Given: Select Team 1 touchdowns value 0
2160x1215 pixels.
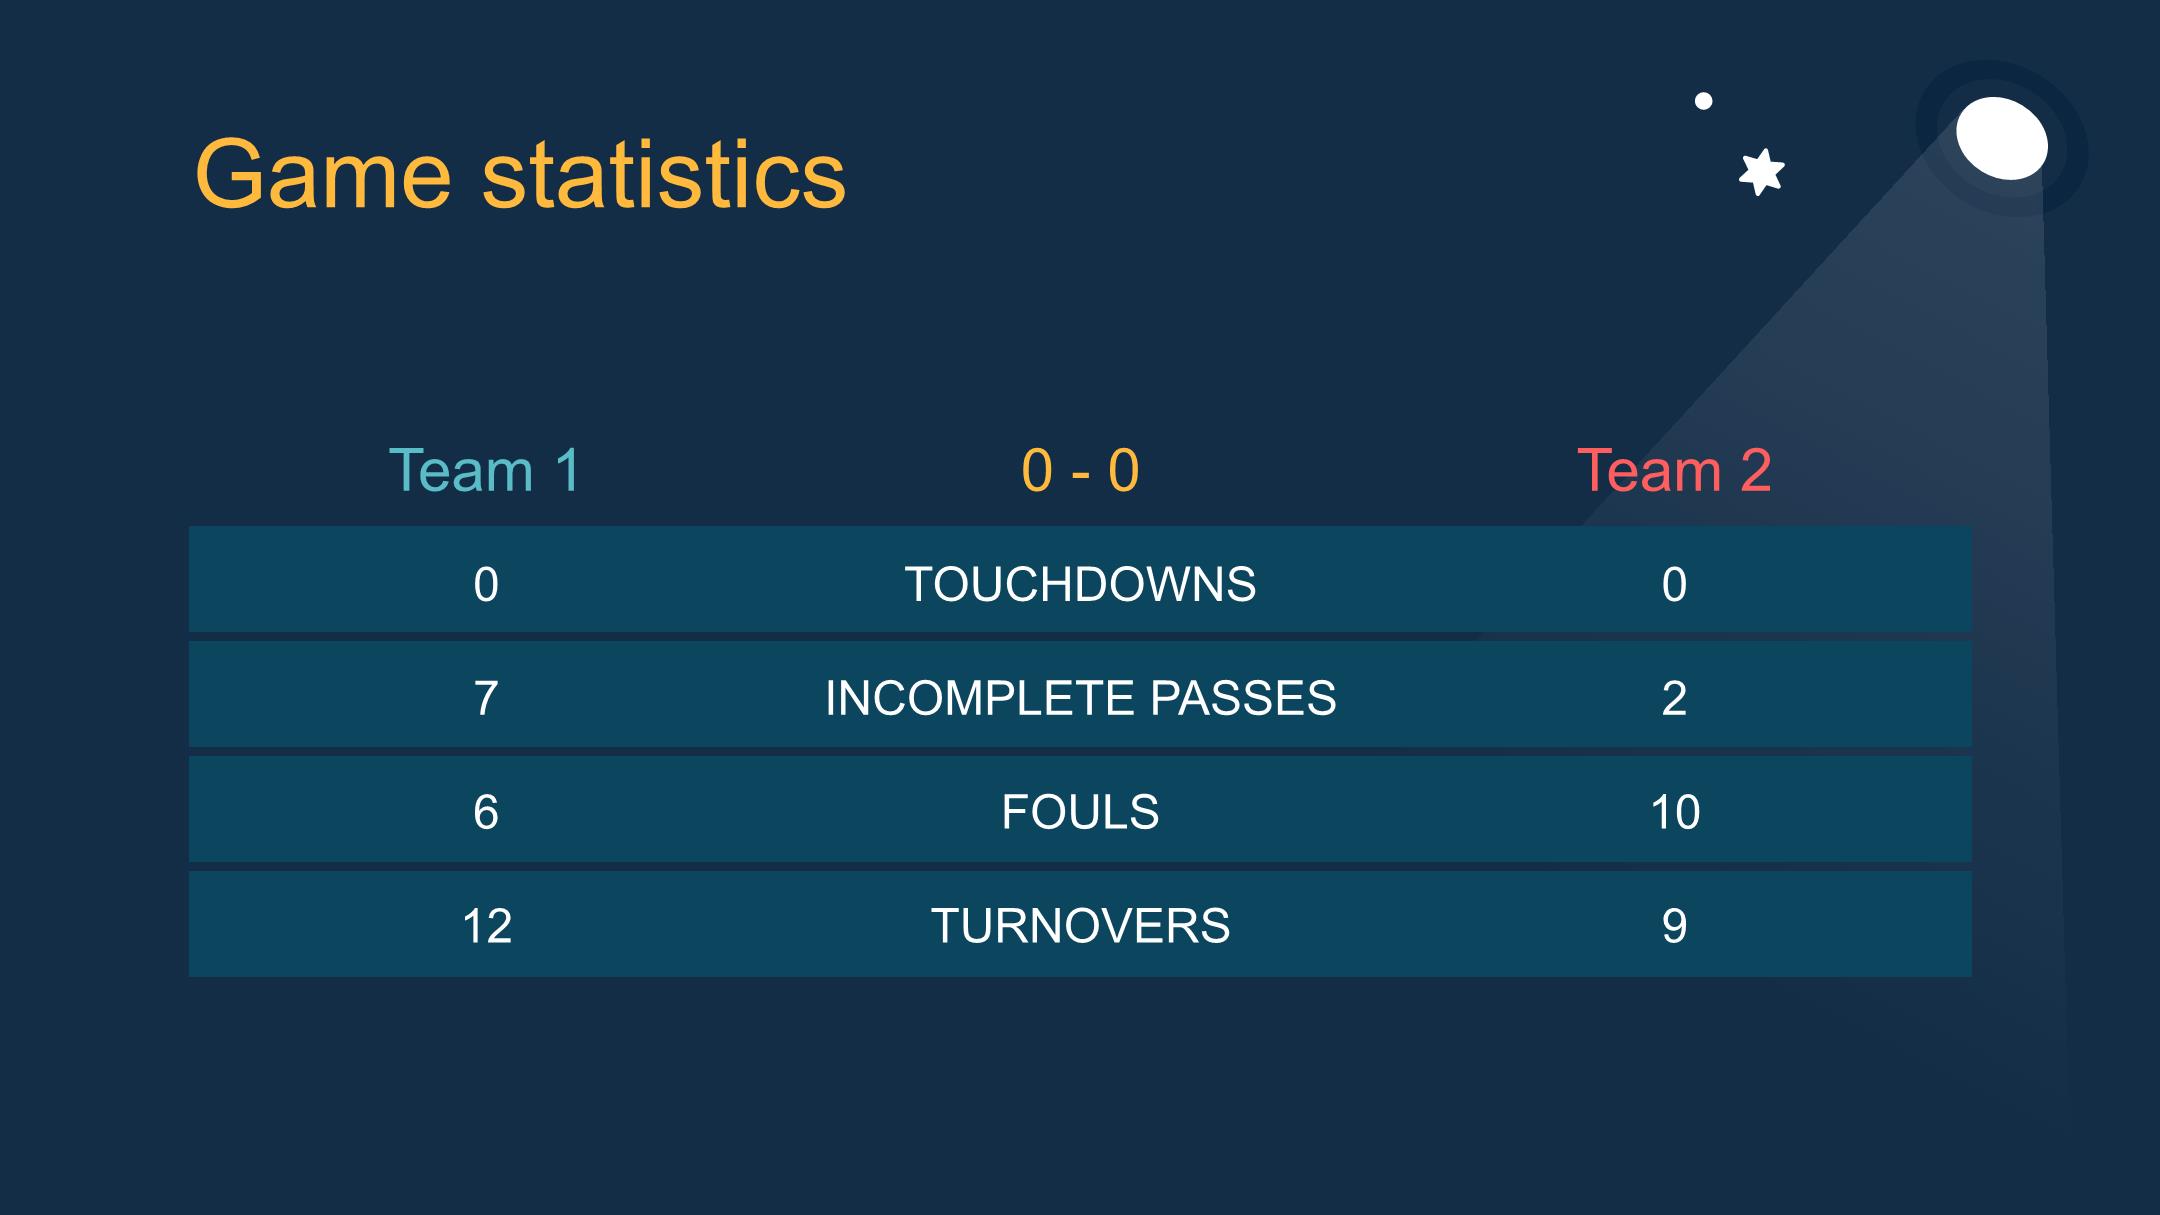Looking at the screenshot, I should [x=486, y=584].
